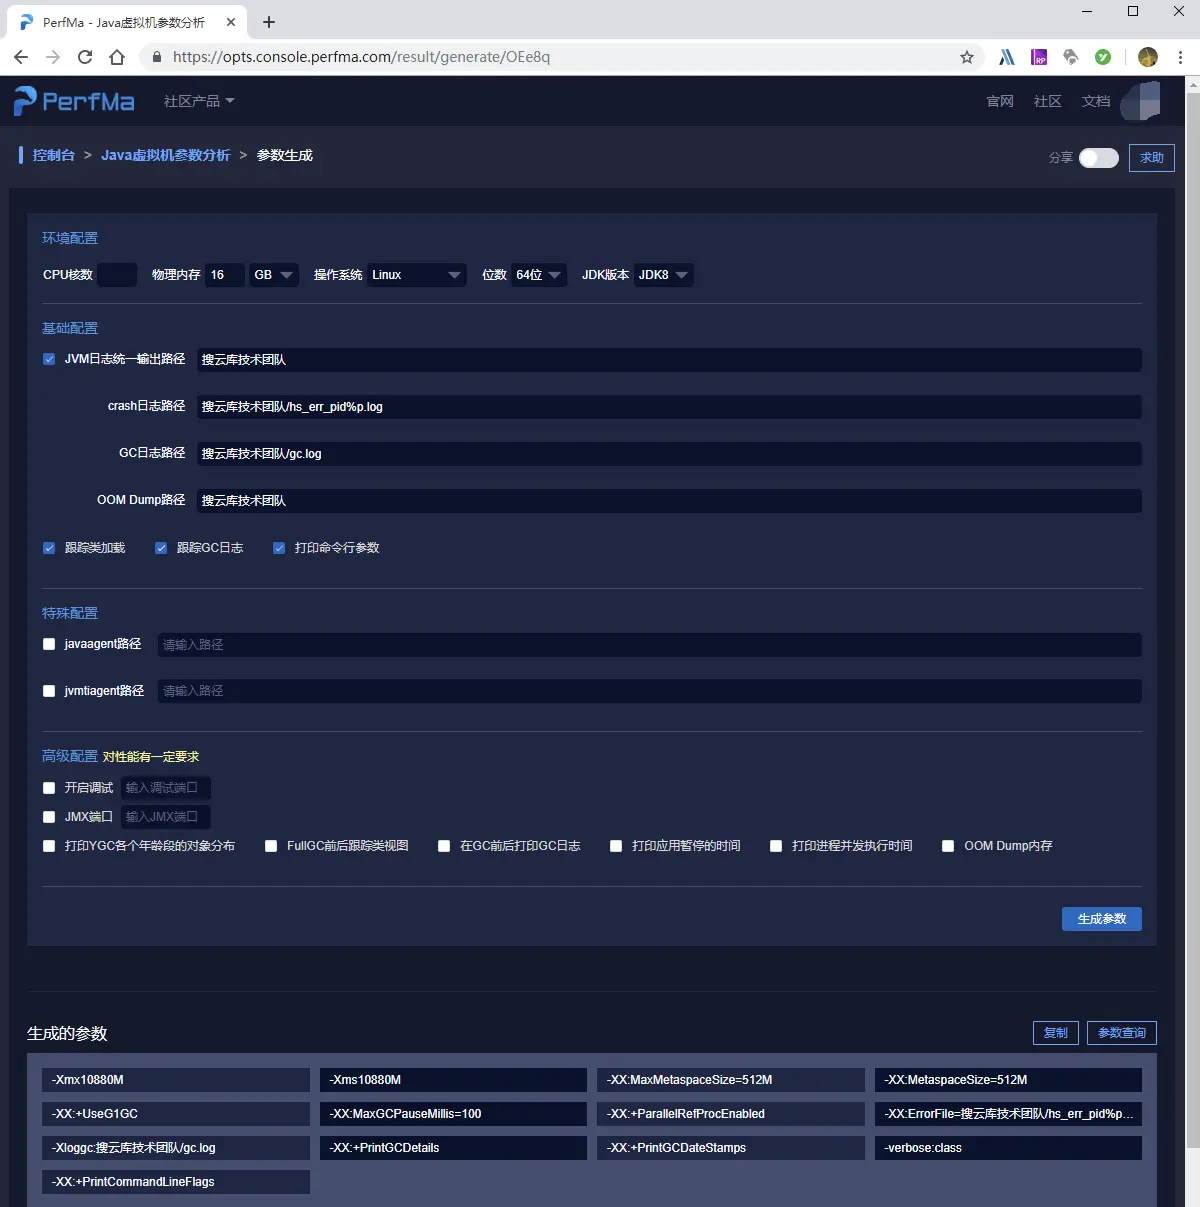Focus 输入调试端口 field
1200x1207 pixels.
click(x=166, y=788)
